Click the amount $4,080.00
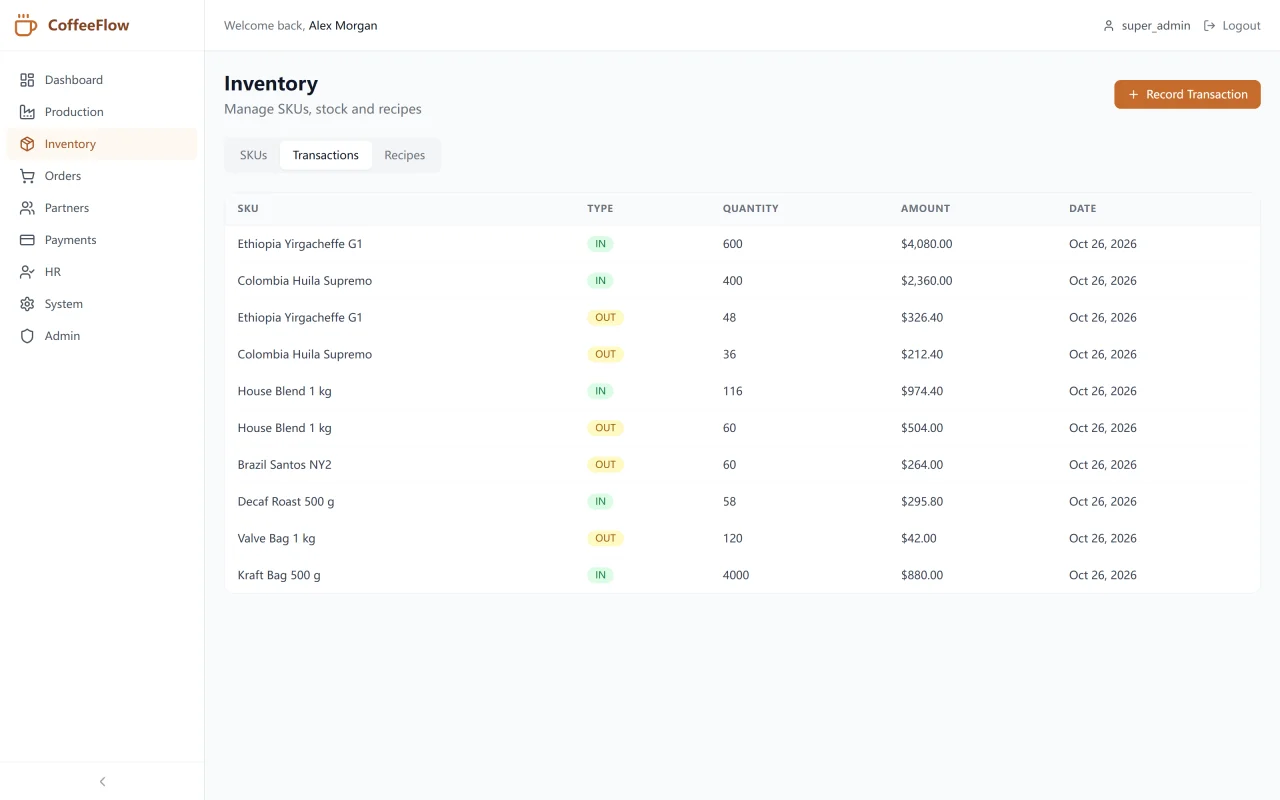1280x800 pixels. click(926, 244)
